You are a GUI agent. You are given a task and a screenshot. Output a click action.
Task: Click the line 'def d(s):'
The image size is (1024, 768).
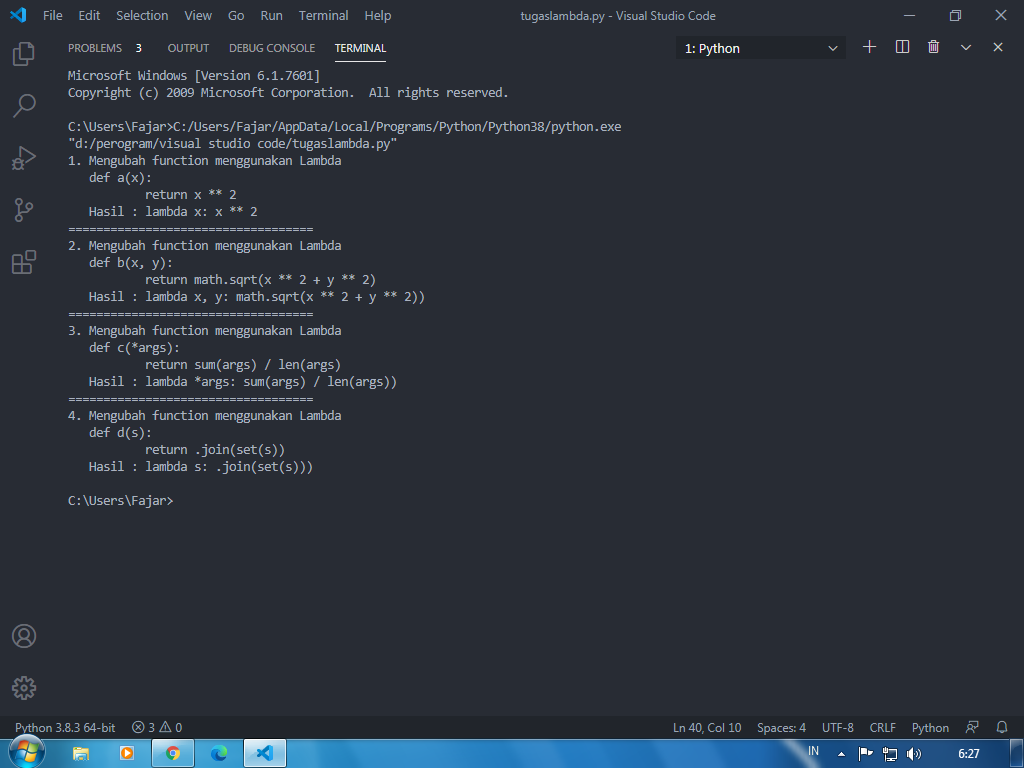[x=120, y=432]
